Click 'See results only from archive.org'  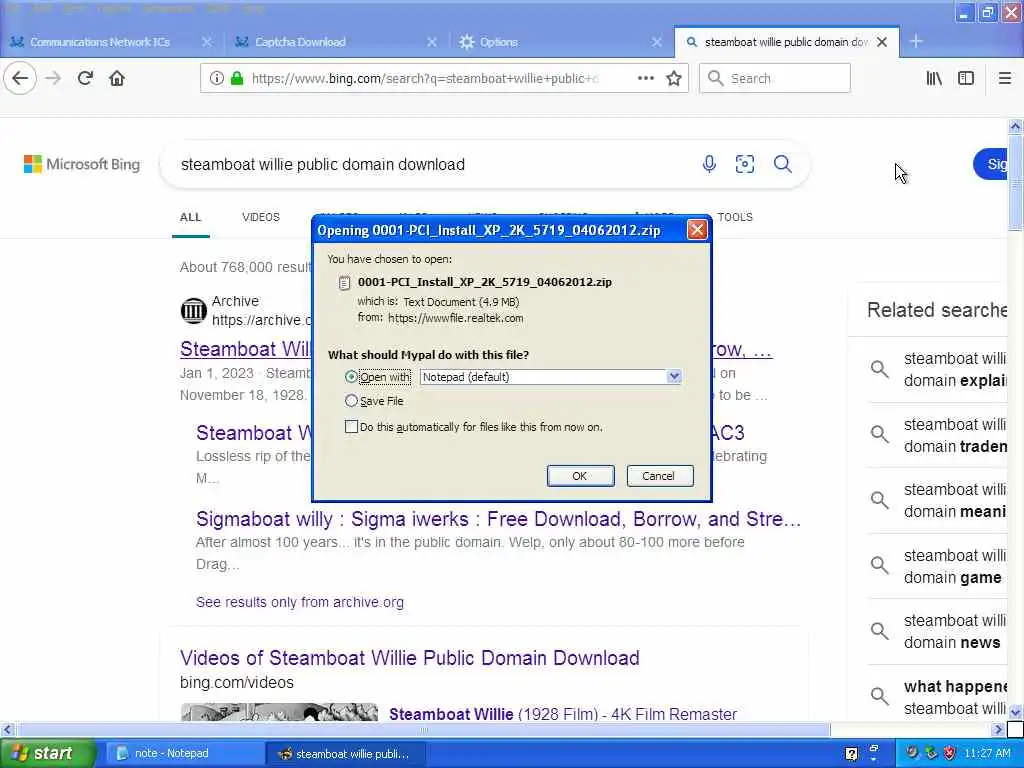point(300,602)
